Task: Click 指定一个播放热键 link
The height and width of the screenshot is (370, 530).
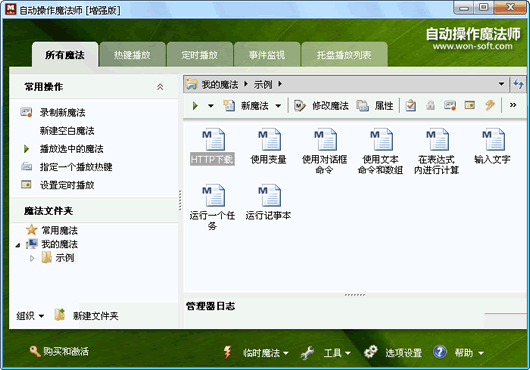Action: 76,167
